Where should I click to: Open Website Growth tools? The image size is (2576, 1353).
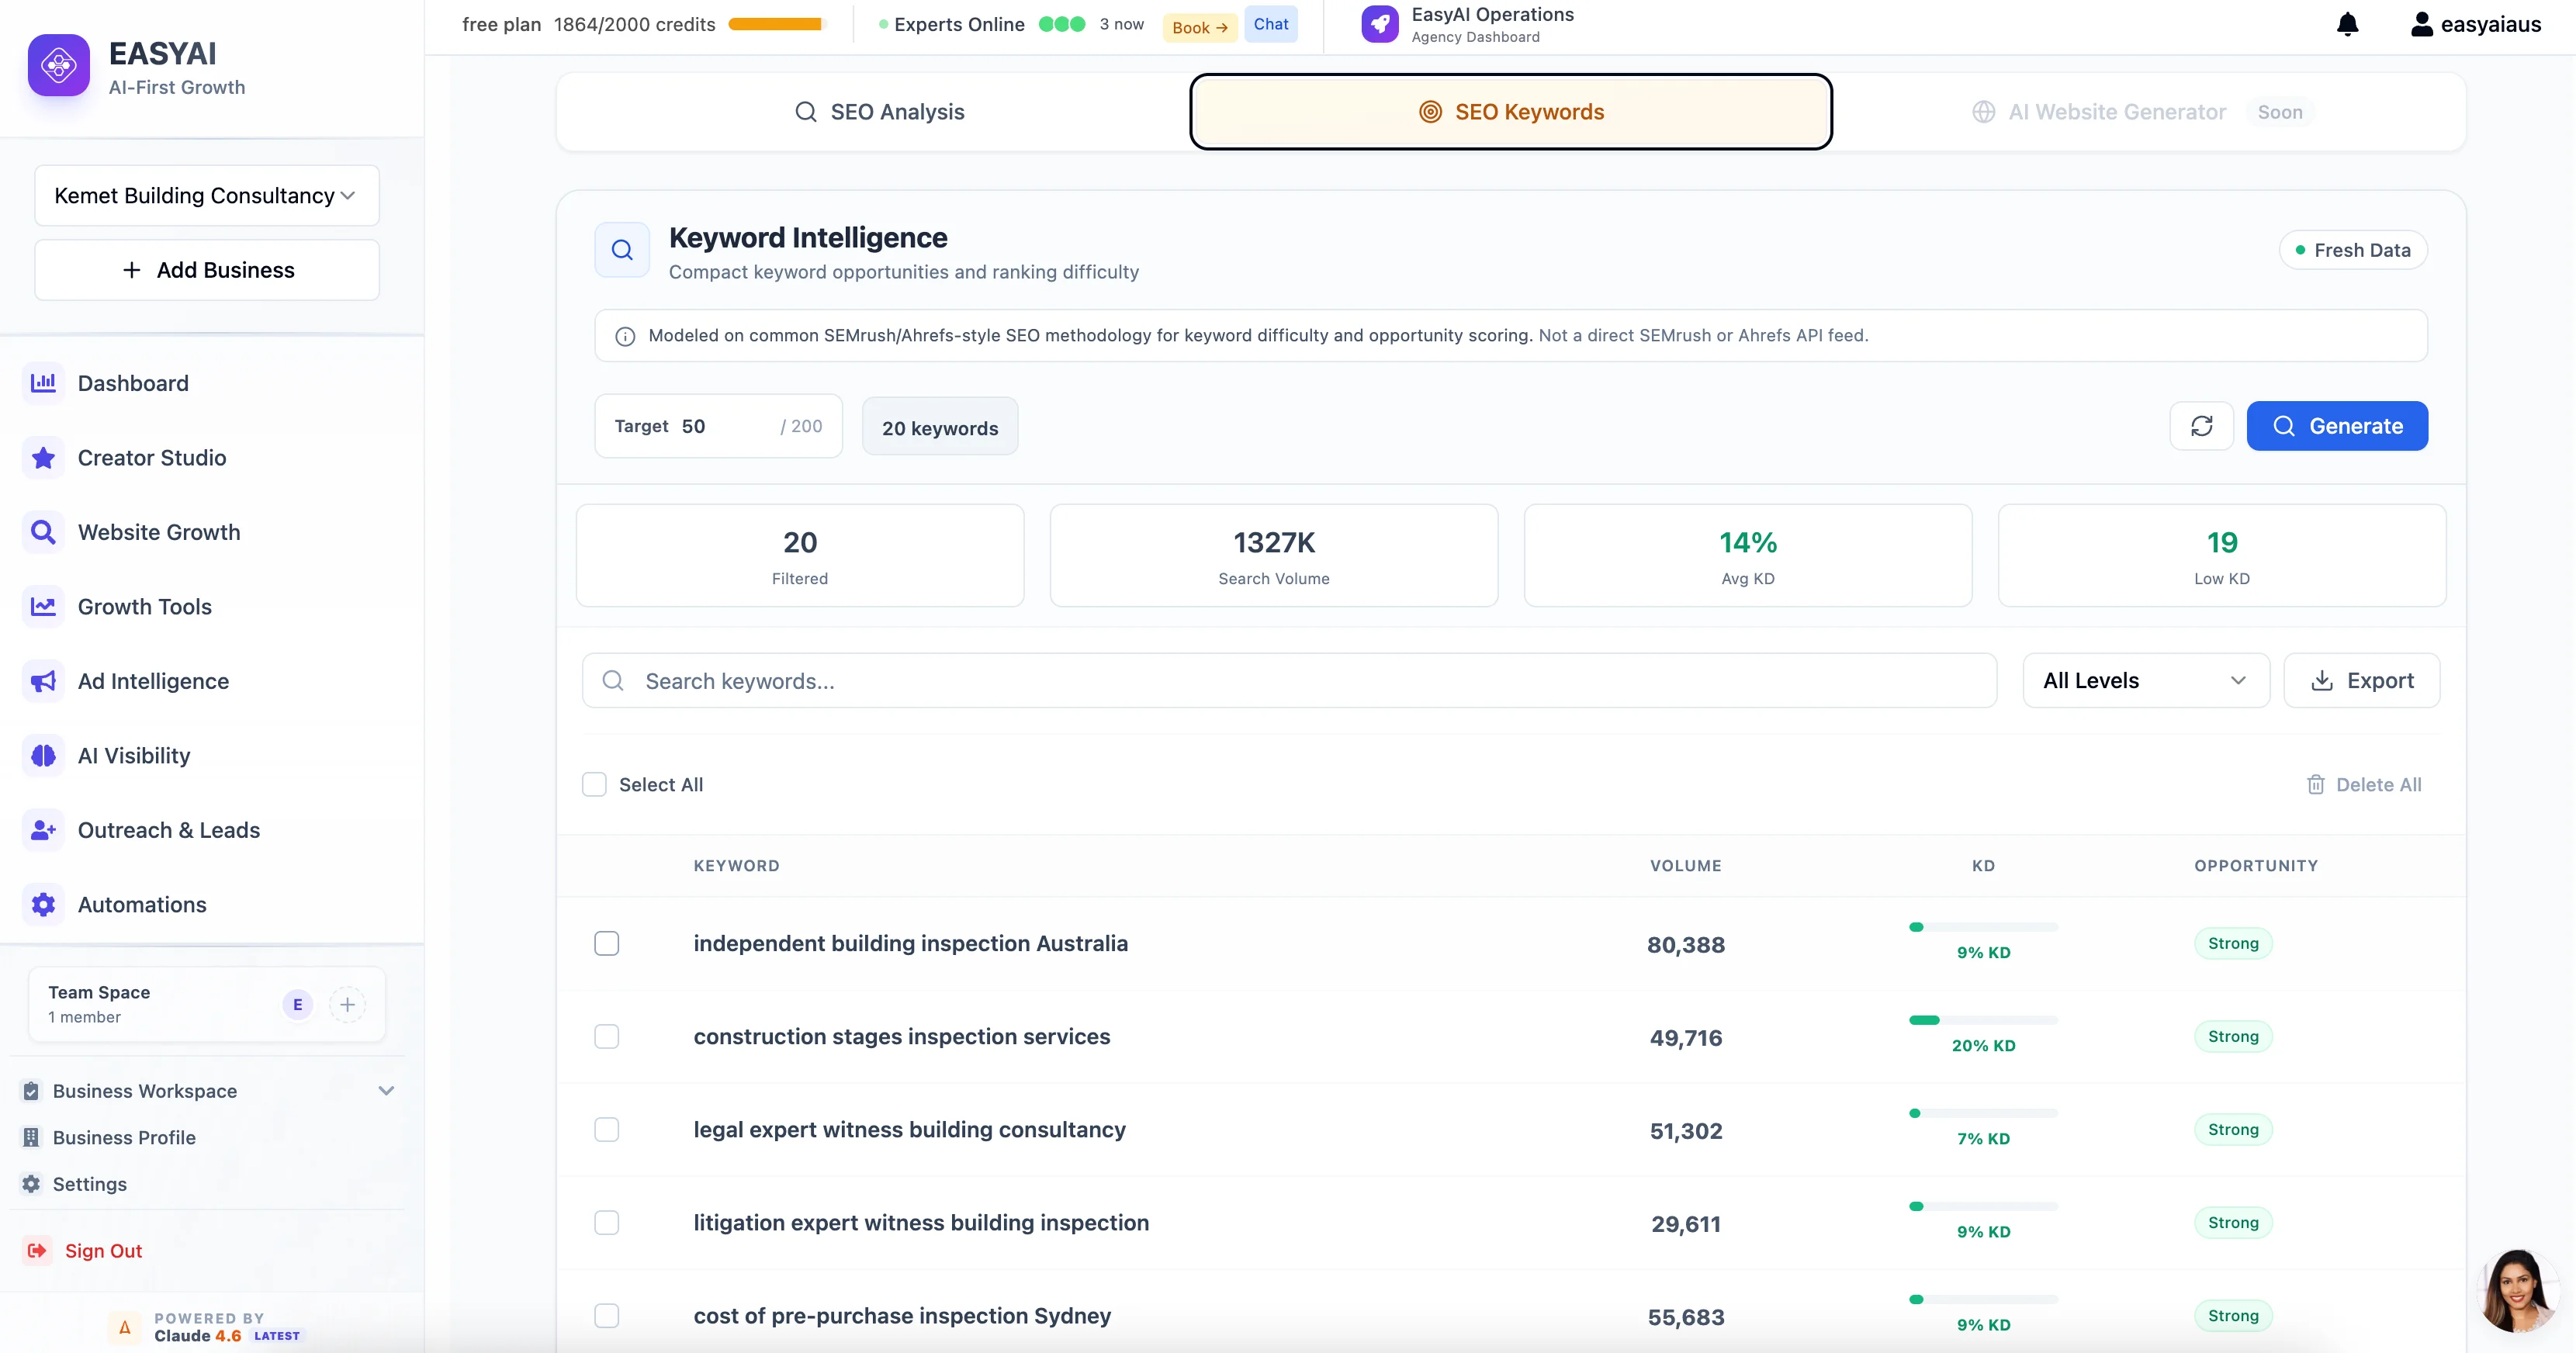159,532
